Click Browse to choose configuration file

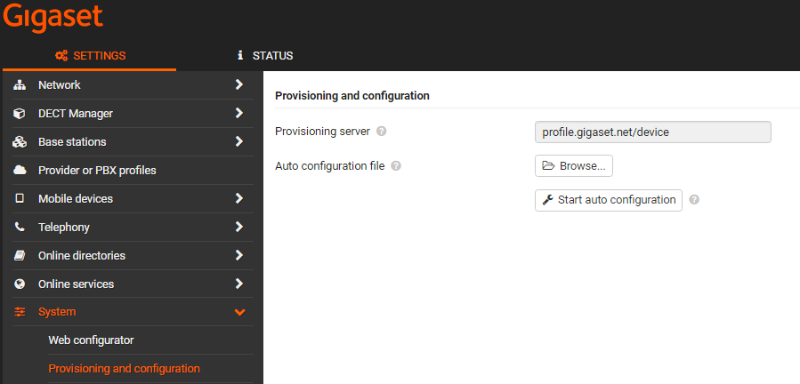[x=573, y=166]
